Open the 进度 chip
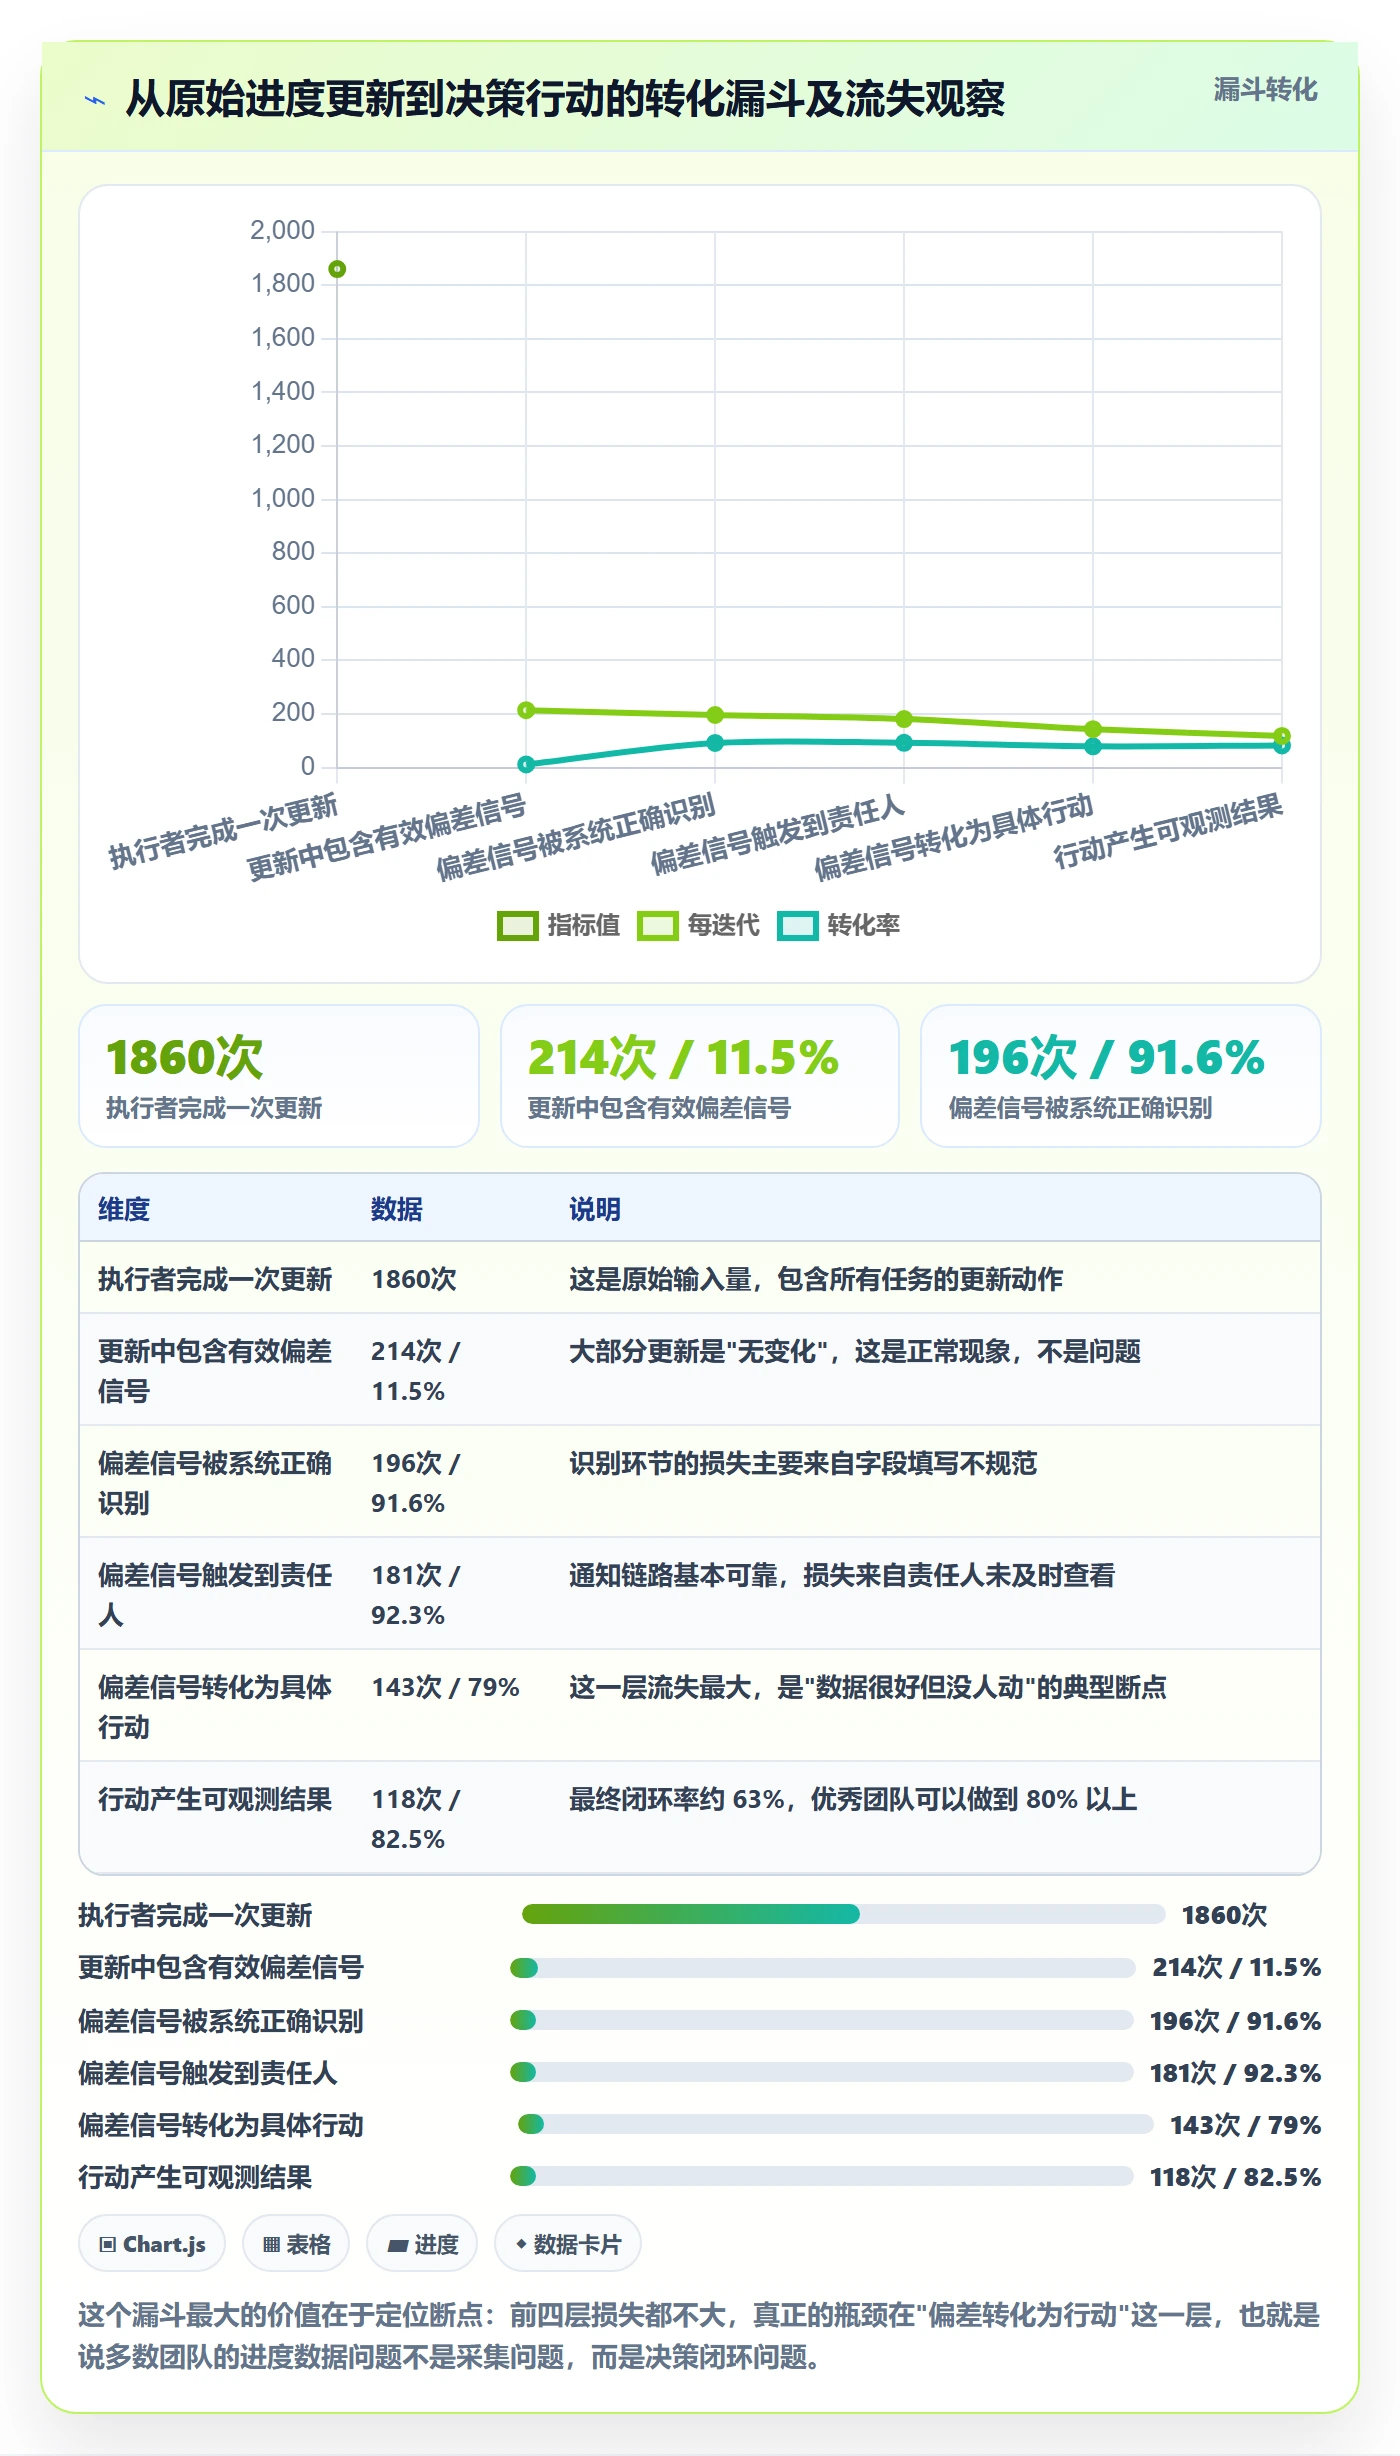 (422, 2244)
